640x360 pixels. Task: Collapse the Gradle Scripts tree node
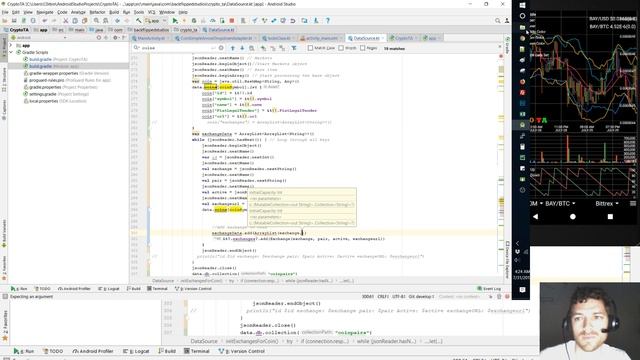click(x=11, y=52)
